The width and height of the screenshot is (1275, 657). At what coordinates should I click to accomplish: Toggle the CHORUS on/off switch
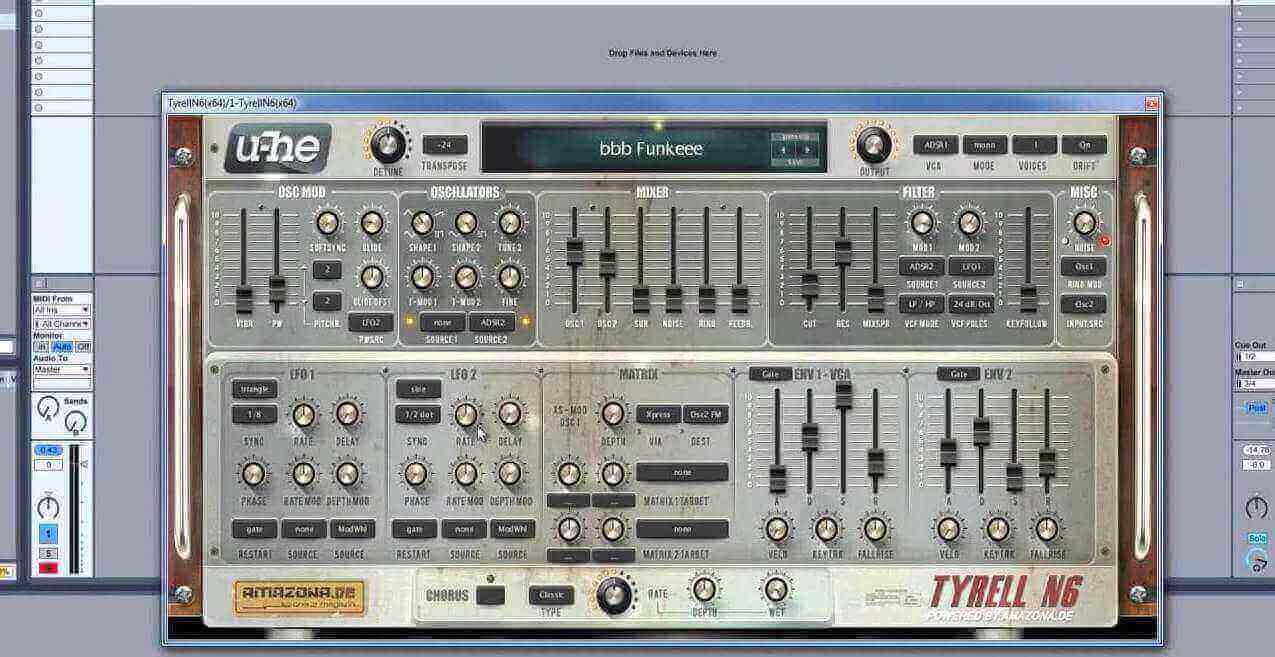point(490,595)
